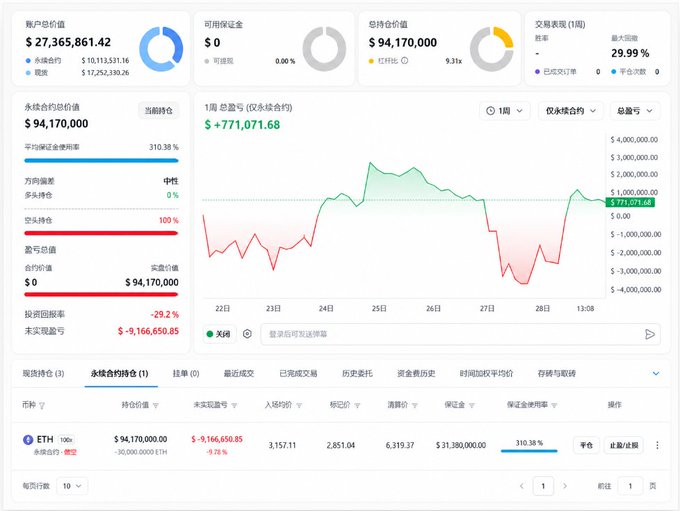
Task: Sort by 持仓价值 column icon
Action: (x=156, y=406)
